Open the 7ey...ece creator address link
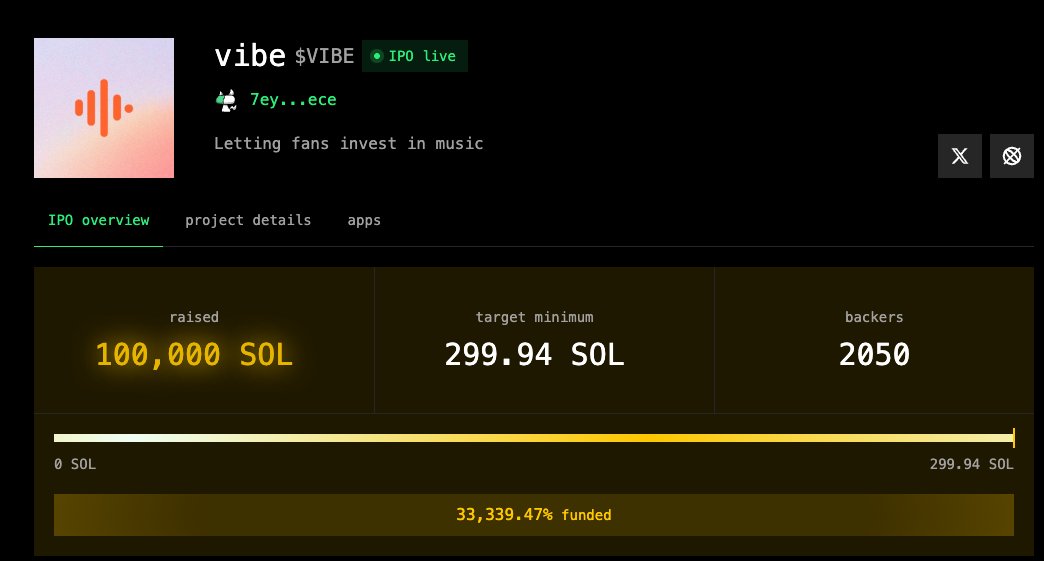 tap(293, 100)
